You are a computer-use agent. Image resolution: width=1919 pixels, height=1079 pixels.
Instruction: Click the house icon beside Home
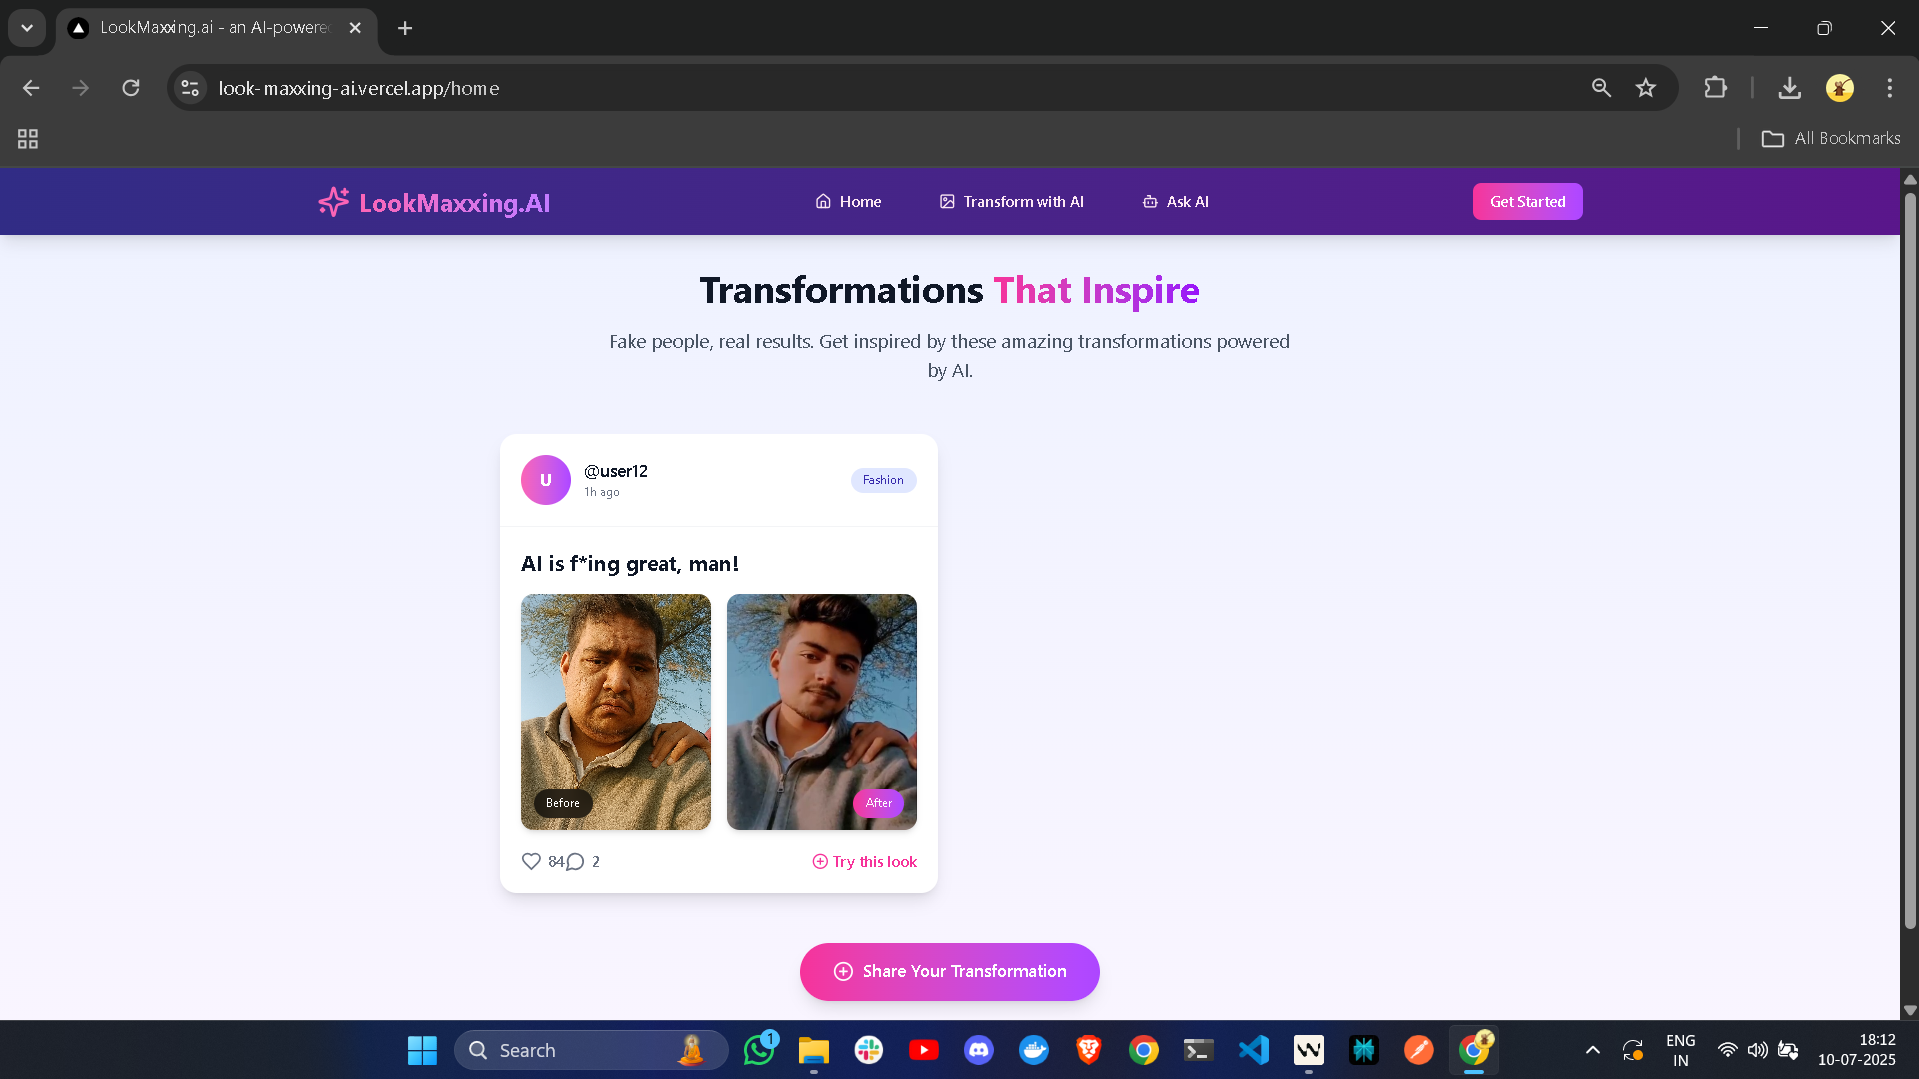(821, 201)
